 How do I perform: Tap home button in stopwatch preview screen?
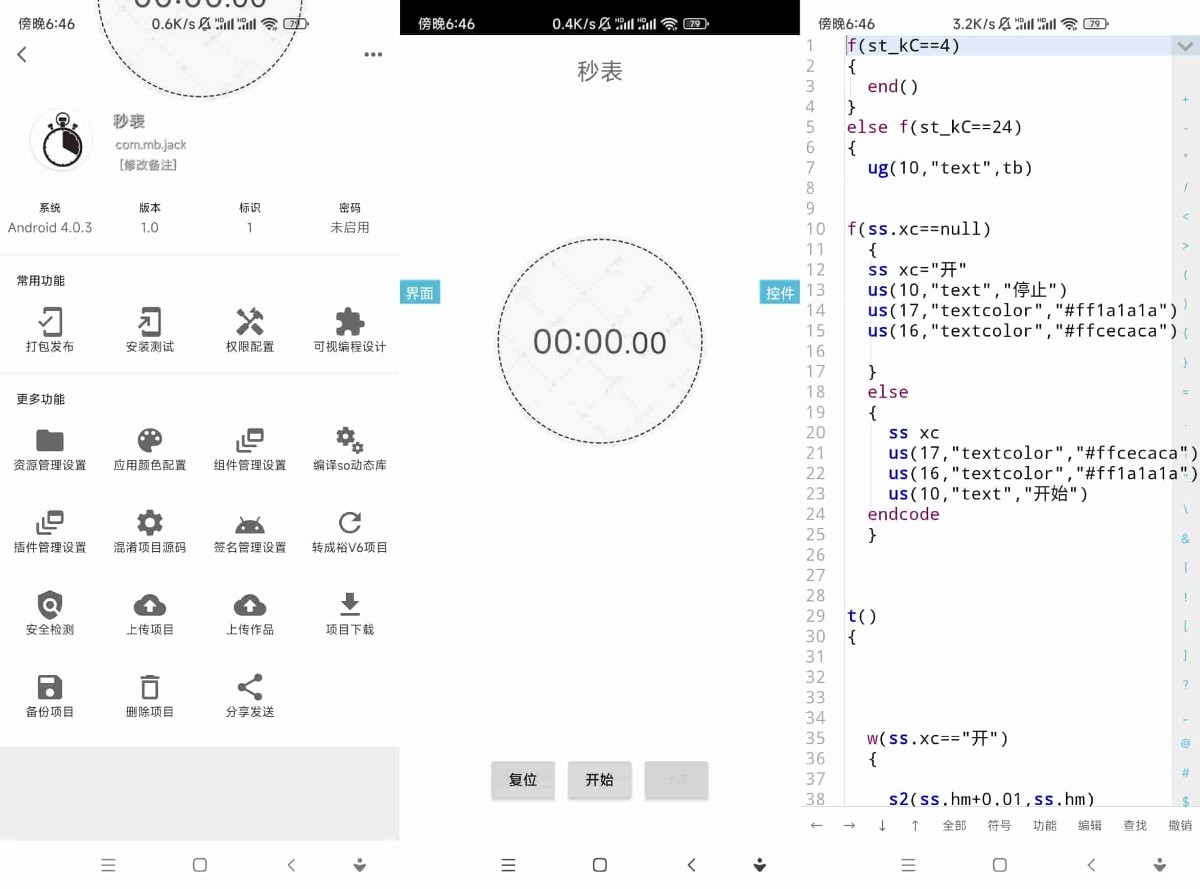[600, 865]
